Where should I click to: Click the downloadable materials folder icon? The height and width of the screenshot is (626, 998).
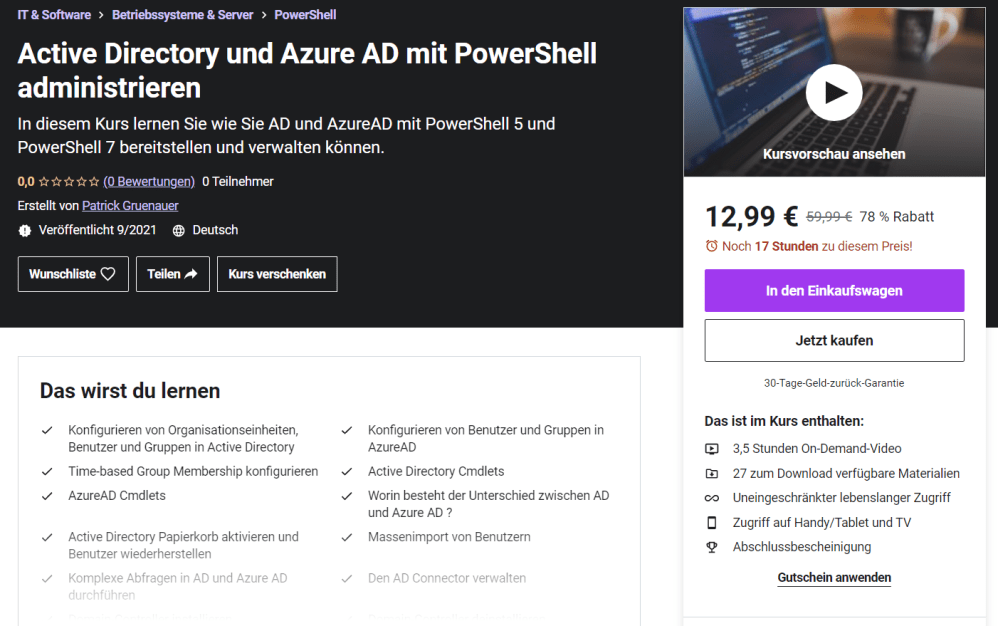pyautogui.click(x=712, y=474)
